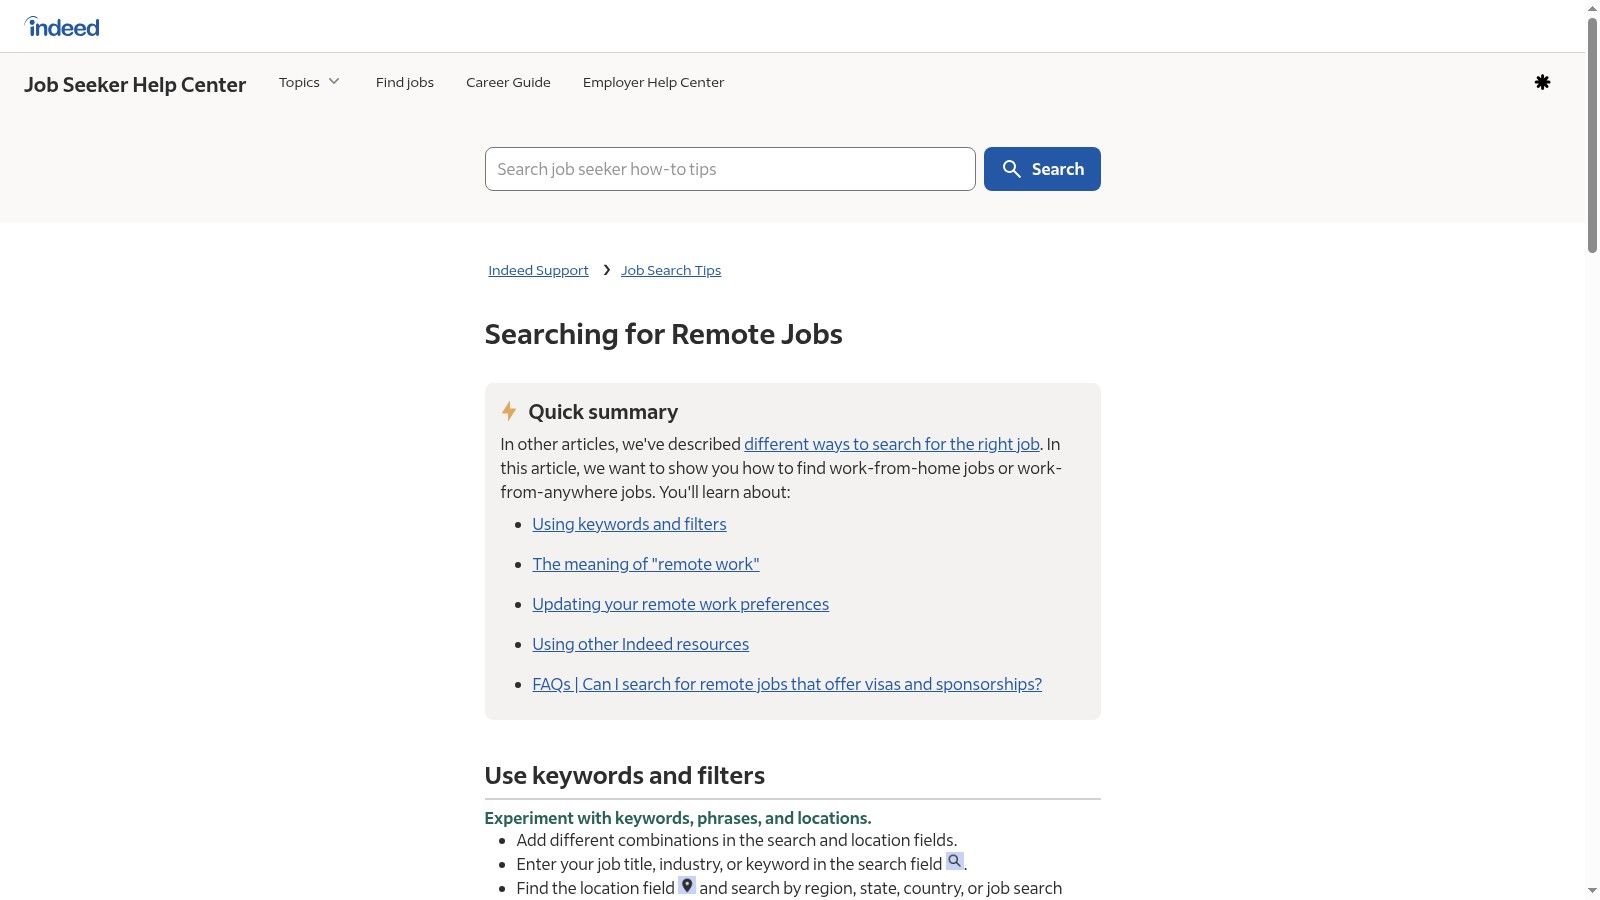Click the chevron beside Topics
The height and width of the screenshot is (900, 1600).
(x=334, y=82)
